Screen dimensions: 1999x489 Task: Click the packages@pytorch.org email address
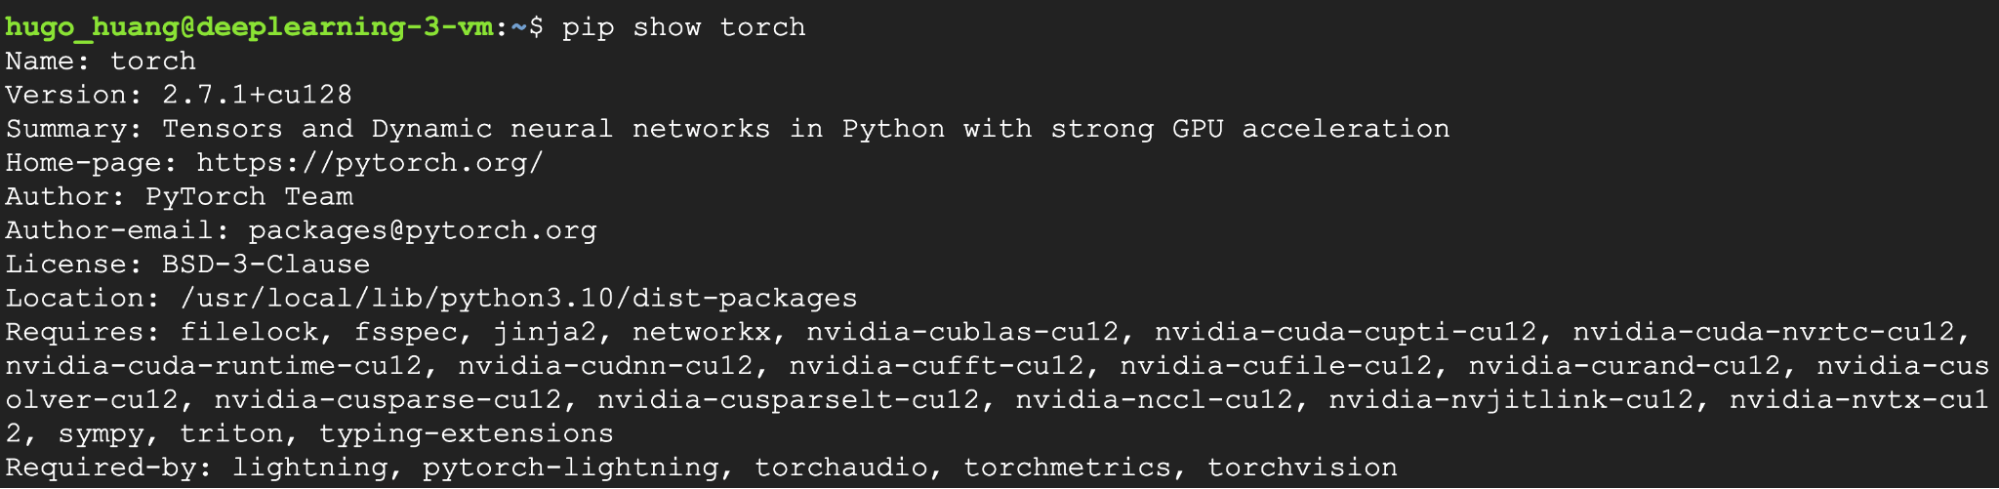(x=422, y=231)
